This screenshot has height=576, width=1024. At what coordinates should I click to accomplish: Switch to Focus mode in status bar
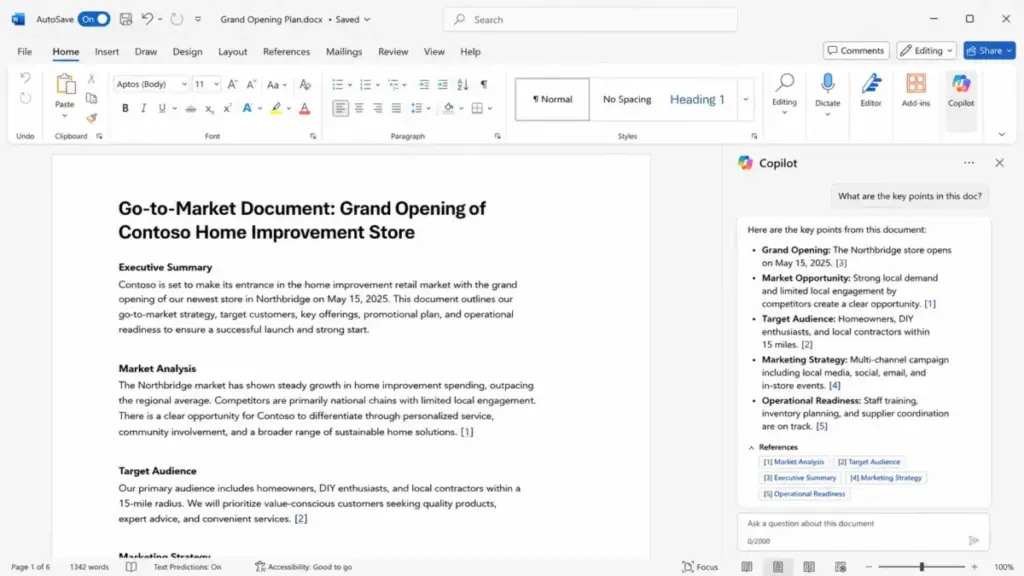coord(699,567)
